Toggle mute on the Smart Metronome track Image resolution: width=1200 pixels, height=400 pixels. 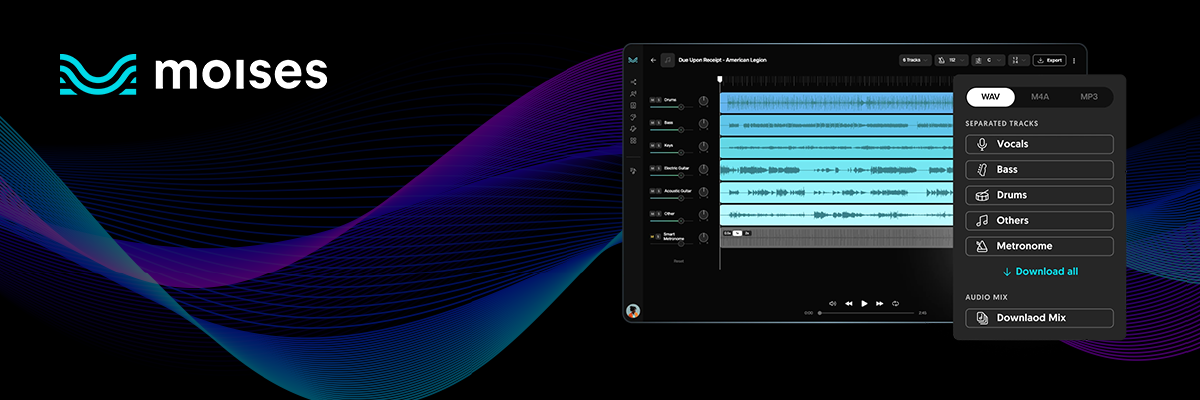(652, 236)
